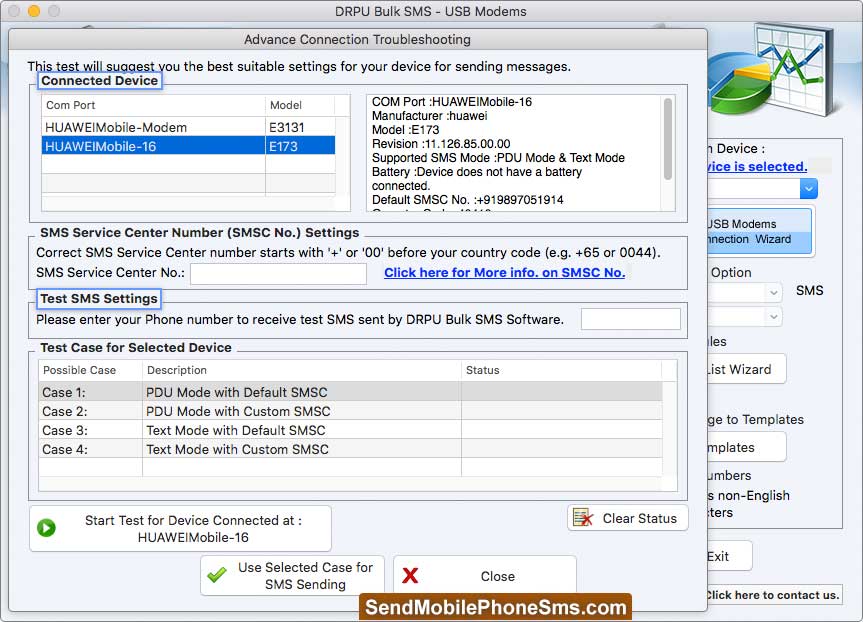Open More info on SMSC No. link
863x622 pixels.
(x=504, y=272)
